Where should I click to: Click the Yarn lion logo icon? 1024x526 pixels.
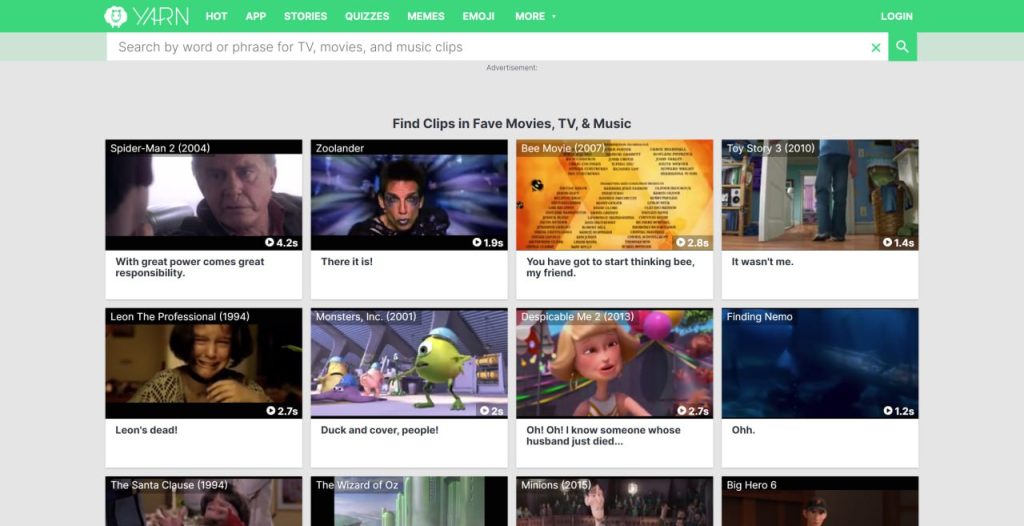click(116, 16)
